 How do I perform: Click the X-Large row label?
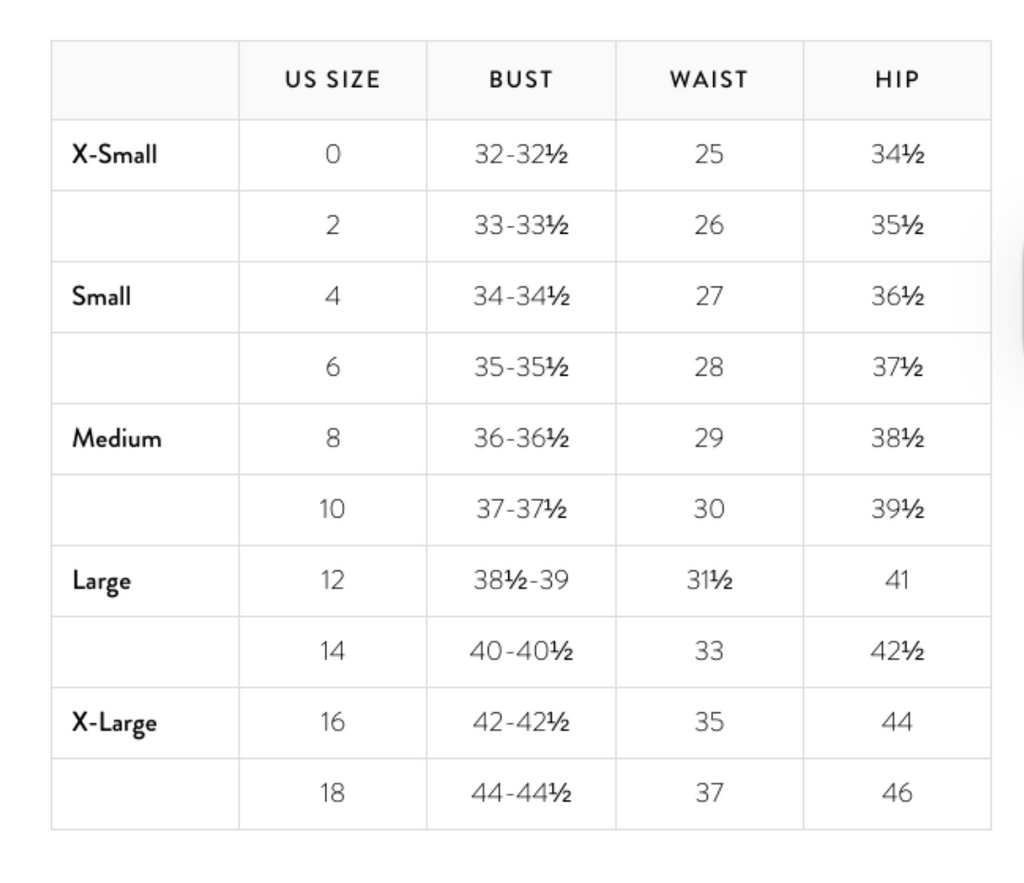(x=114, y=723)
